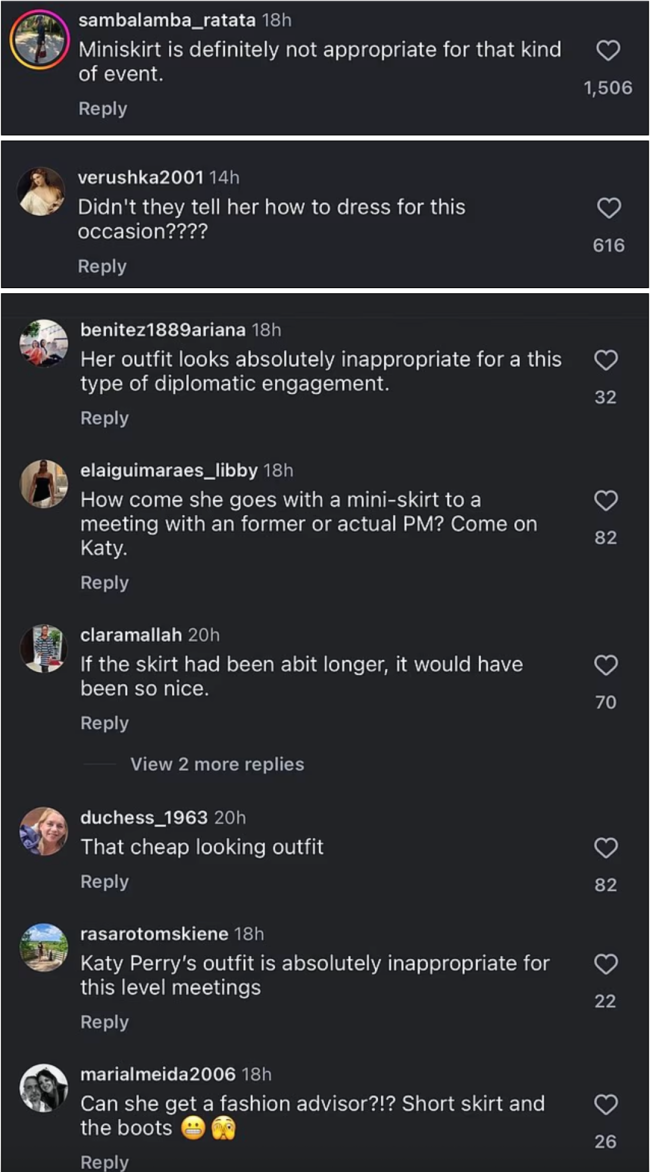Screen dimensions: 650x1172
Task: Like sambalamba_ratata's miniskirt comment
Action: [x=608, y=51]
